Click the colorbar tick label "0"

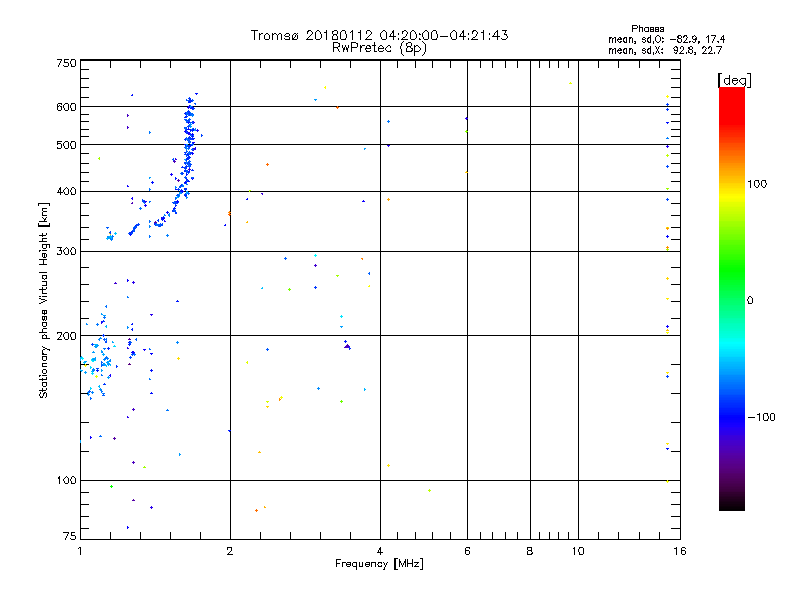tap(750, 301)
